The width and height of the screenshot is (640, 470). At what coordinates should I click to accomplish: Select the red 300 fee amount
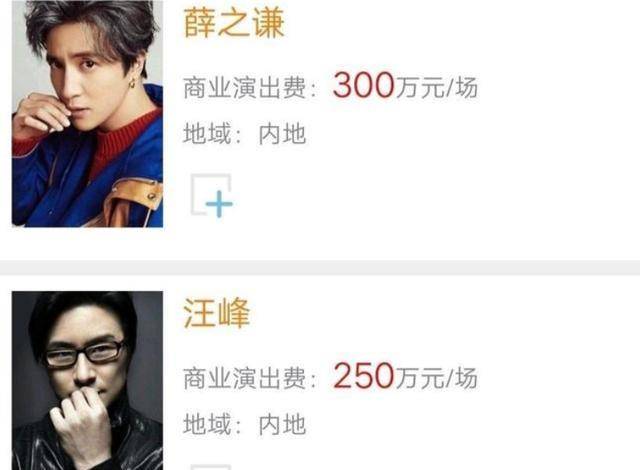click(363, 86)
